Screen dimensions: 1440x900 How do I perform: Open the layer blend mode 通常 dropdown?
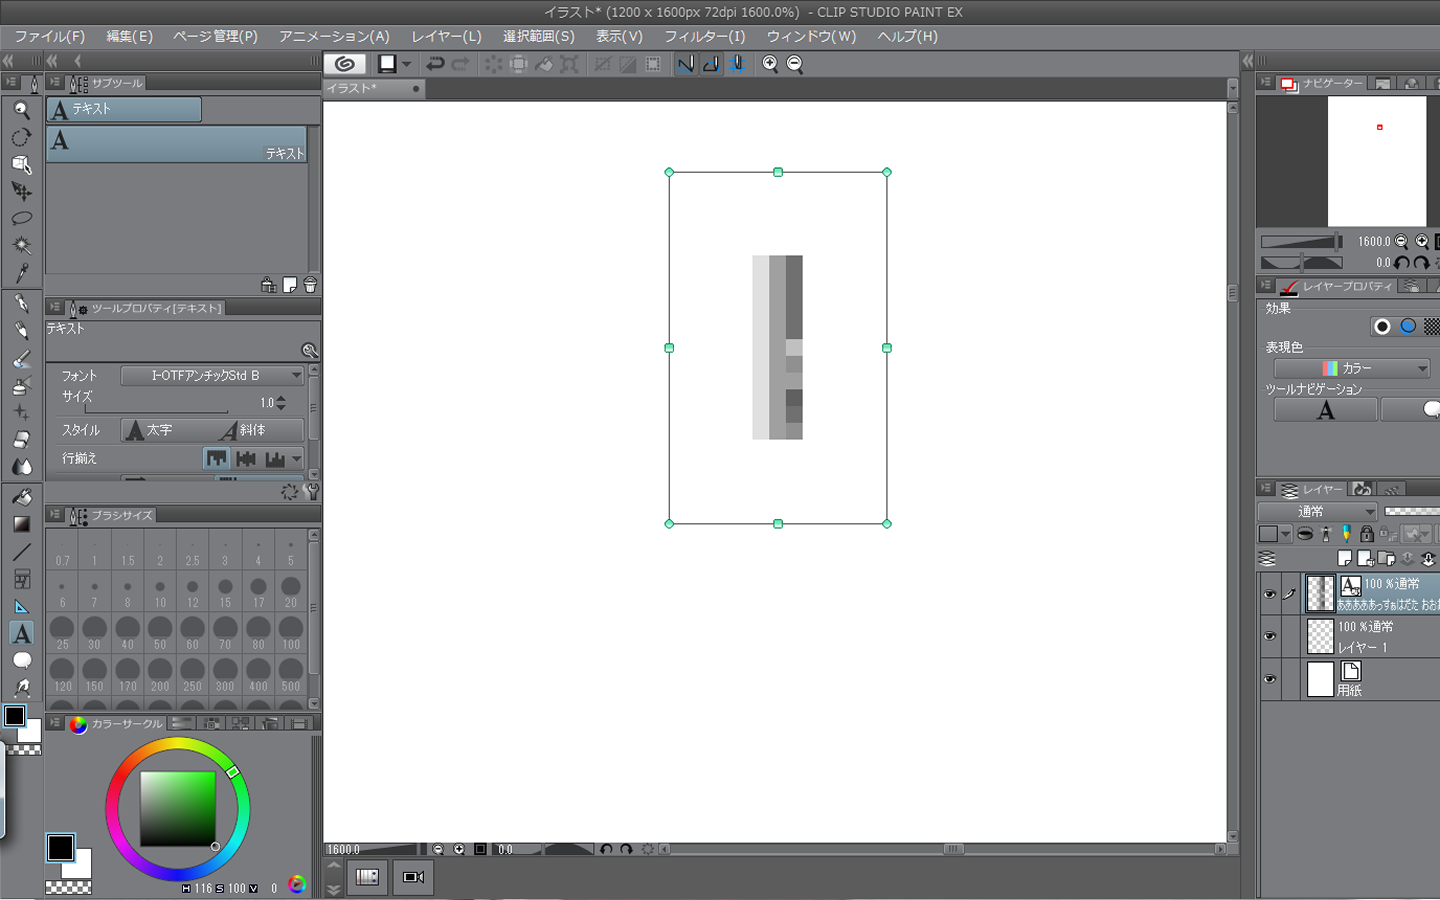[x=1317, y=512]
